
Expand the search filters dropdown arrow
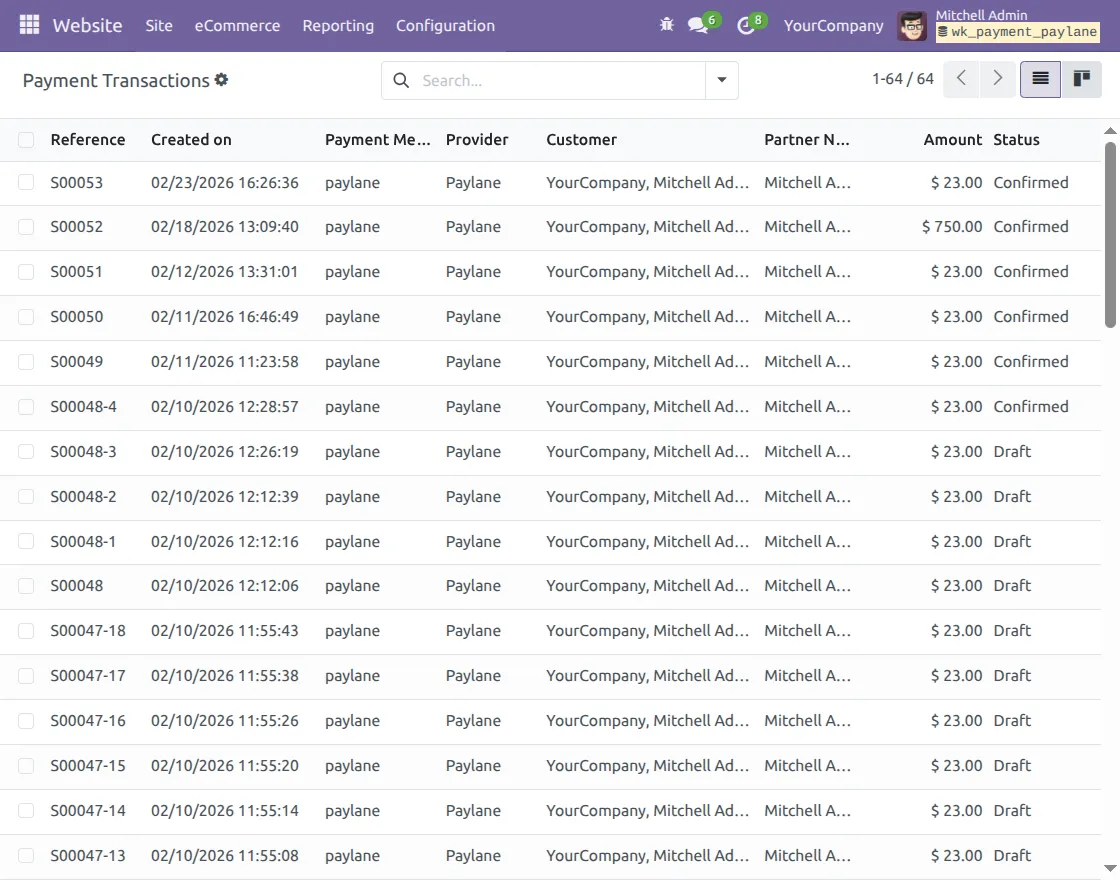point(721,79)
